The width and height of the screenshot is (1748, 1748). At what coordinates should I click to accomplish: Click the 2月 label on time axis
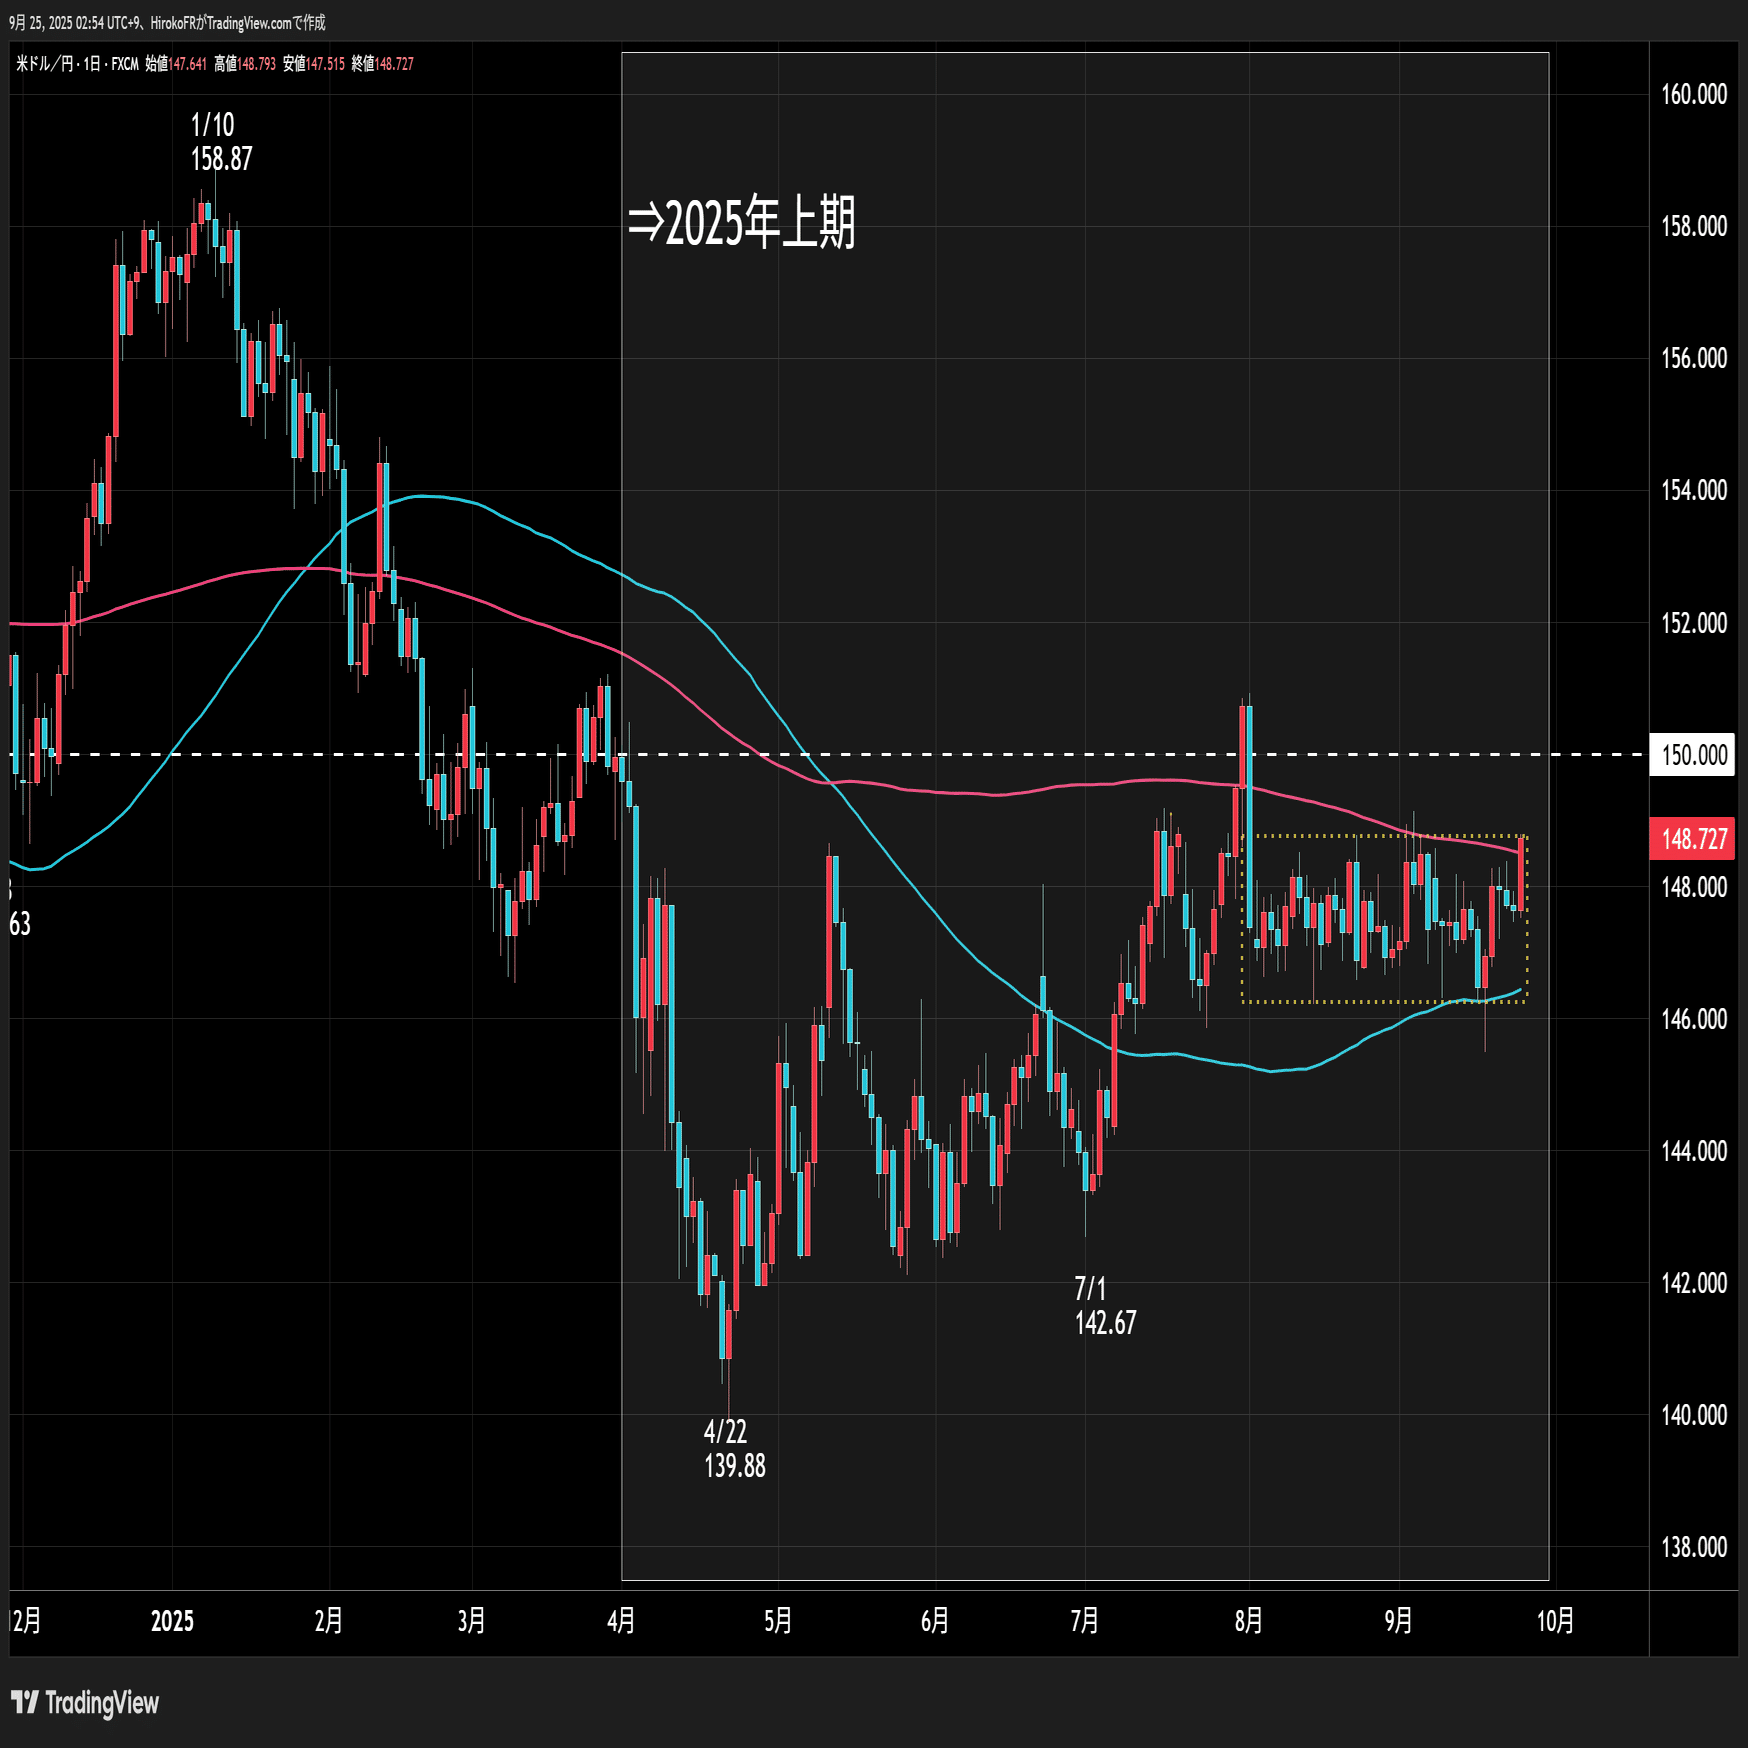point(328,1621)
